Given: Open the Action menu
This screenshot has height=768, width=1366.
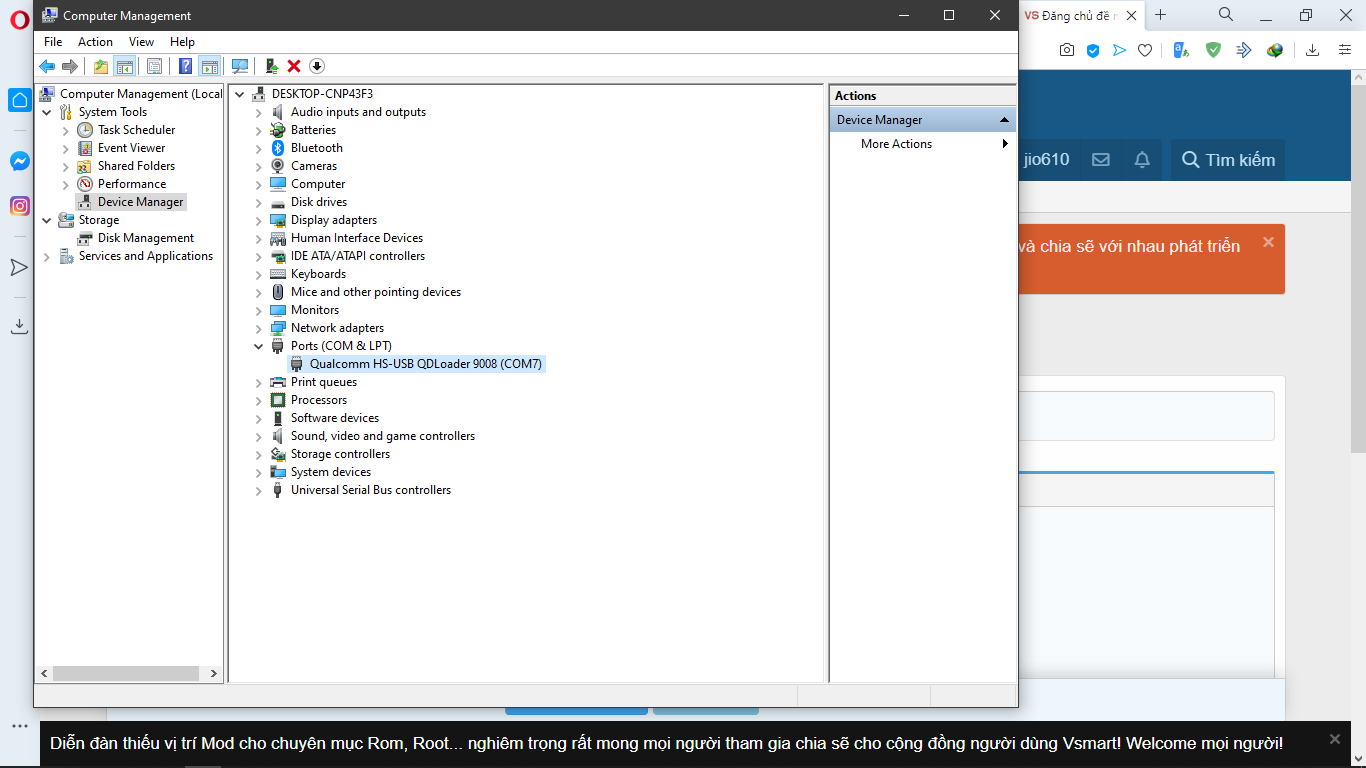Looking at the screenshot, I should click(95, 42).
